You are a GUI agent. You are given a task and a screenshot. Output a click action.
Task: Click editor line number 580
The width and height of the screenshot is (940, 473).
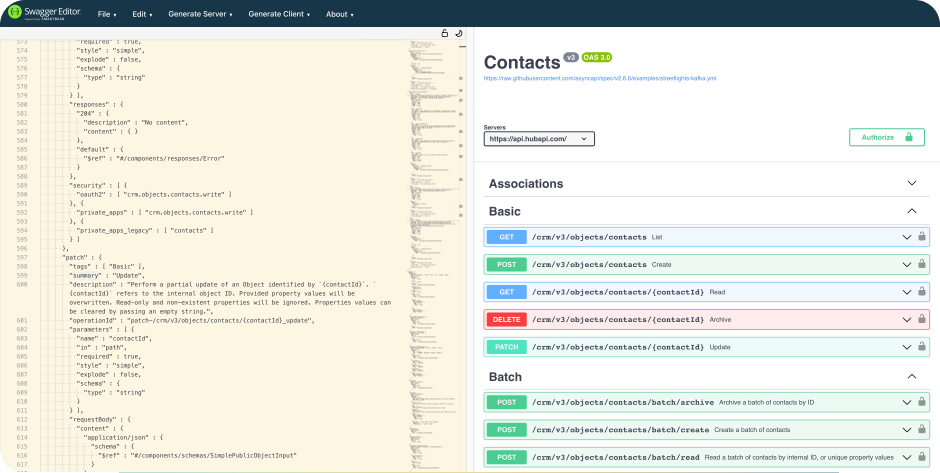[22, 104]
